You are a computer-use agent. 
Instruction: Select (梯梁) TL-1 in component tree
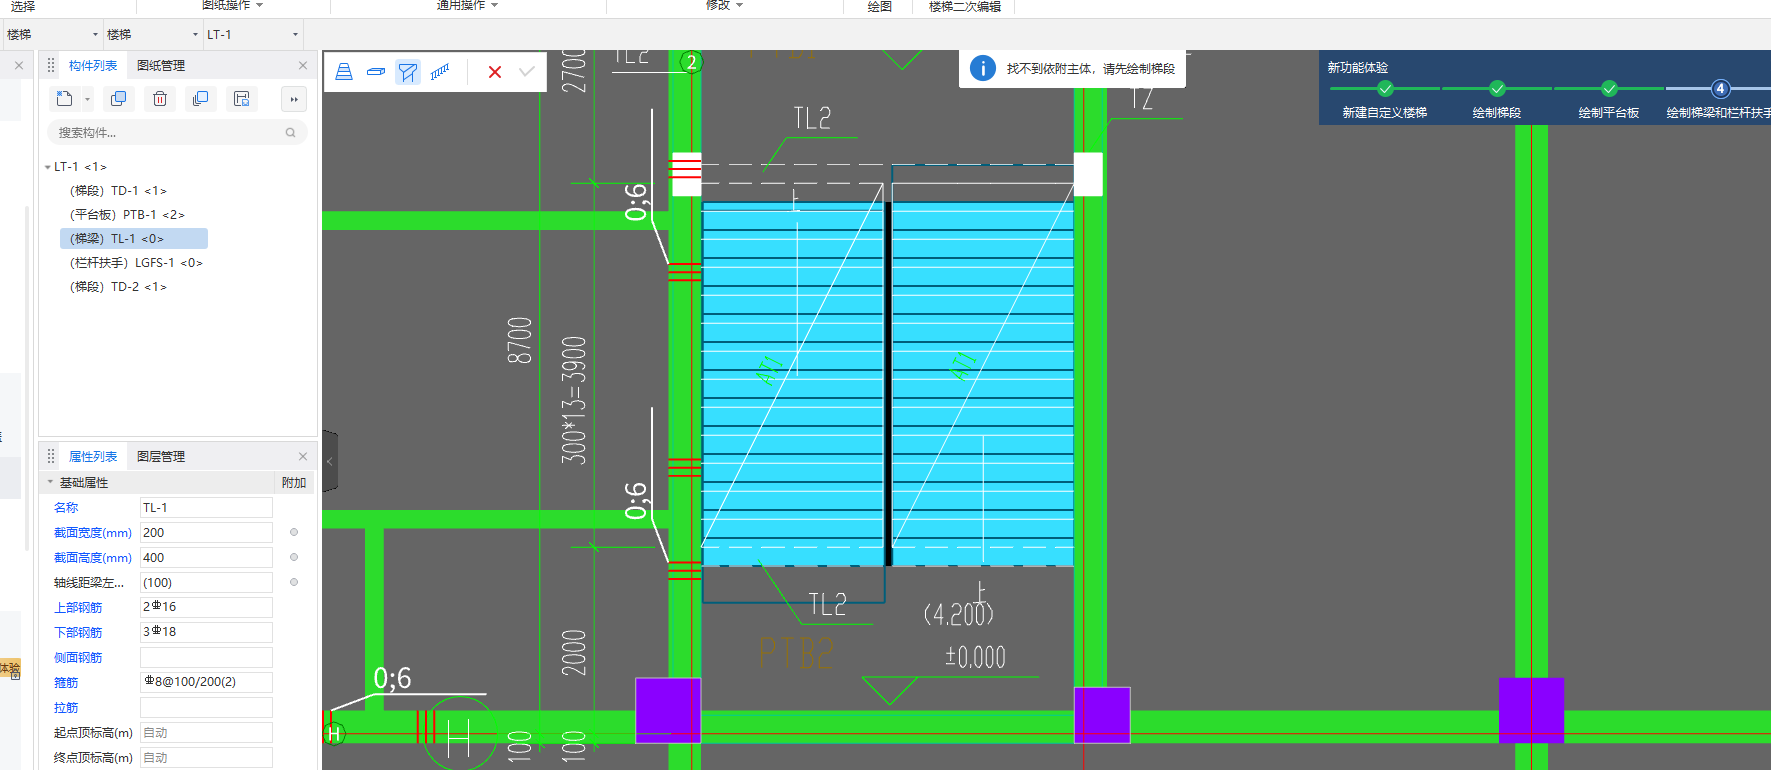pyautogui.click(x=134, y=238)
